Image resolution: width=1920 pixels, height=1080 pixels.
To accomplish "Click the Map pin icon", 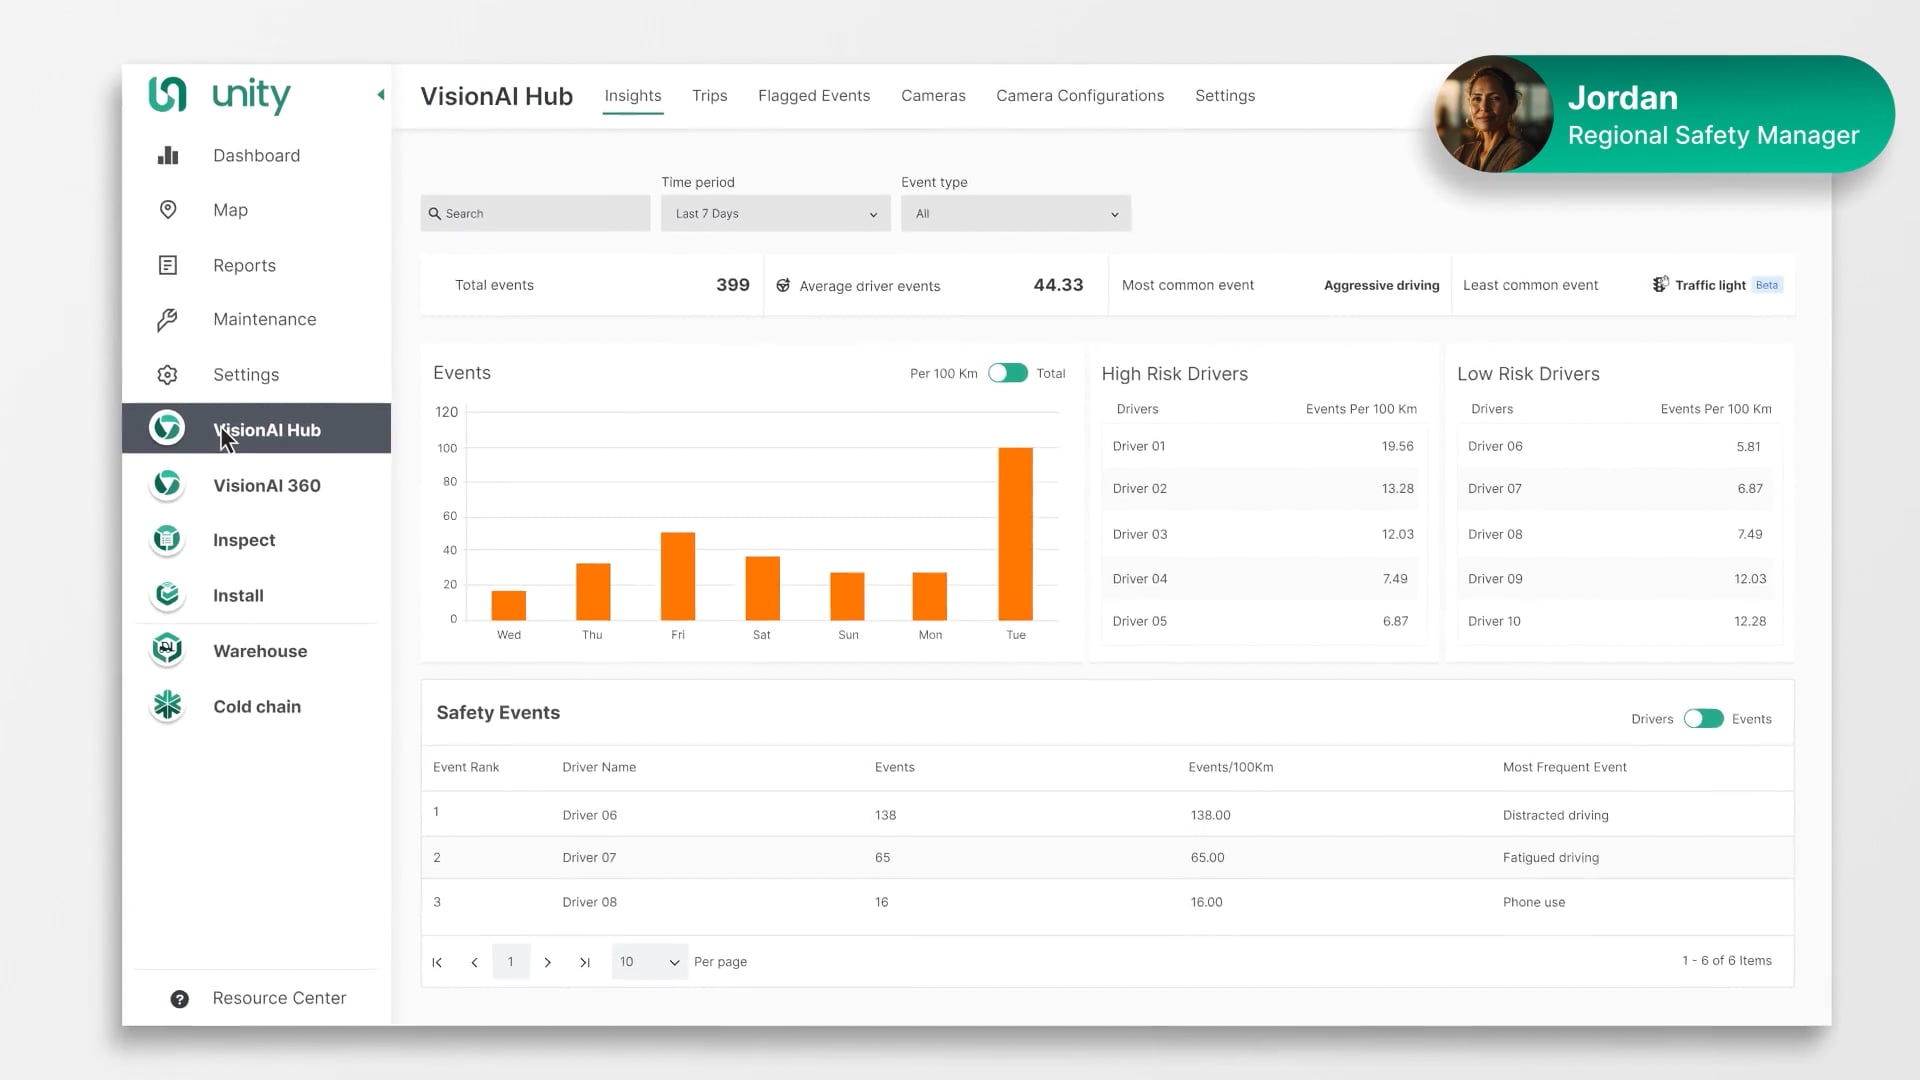I will pyautogui.click(x=168, y=210).
